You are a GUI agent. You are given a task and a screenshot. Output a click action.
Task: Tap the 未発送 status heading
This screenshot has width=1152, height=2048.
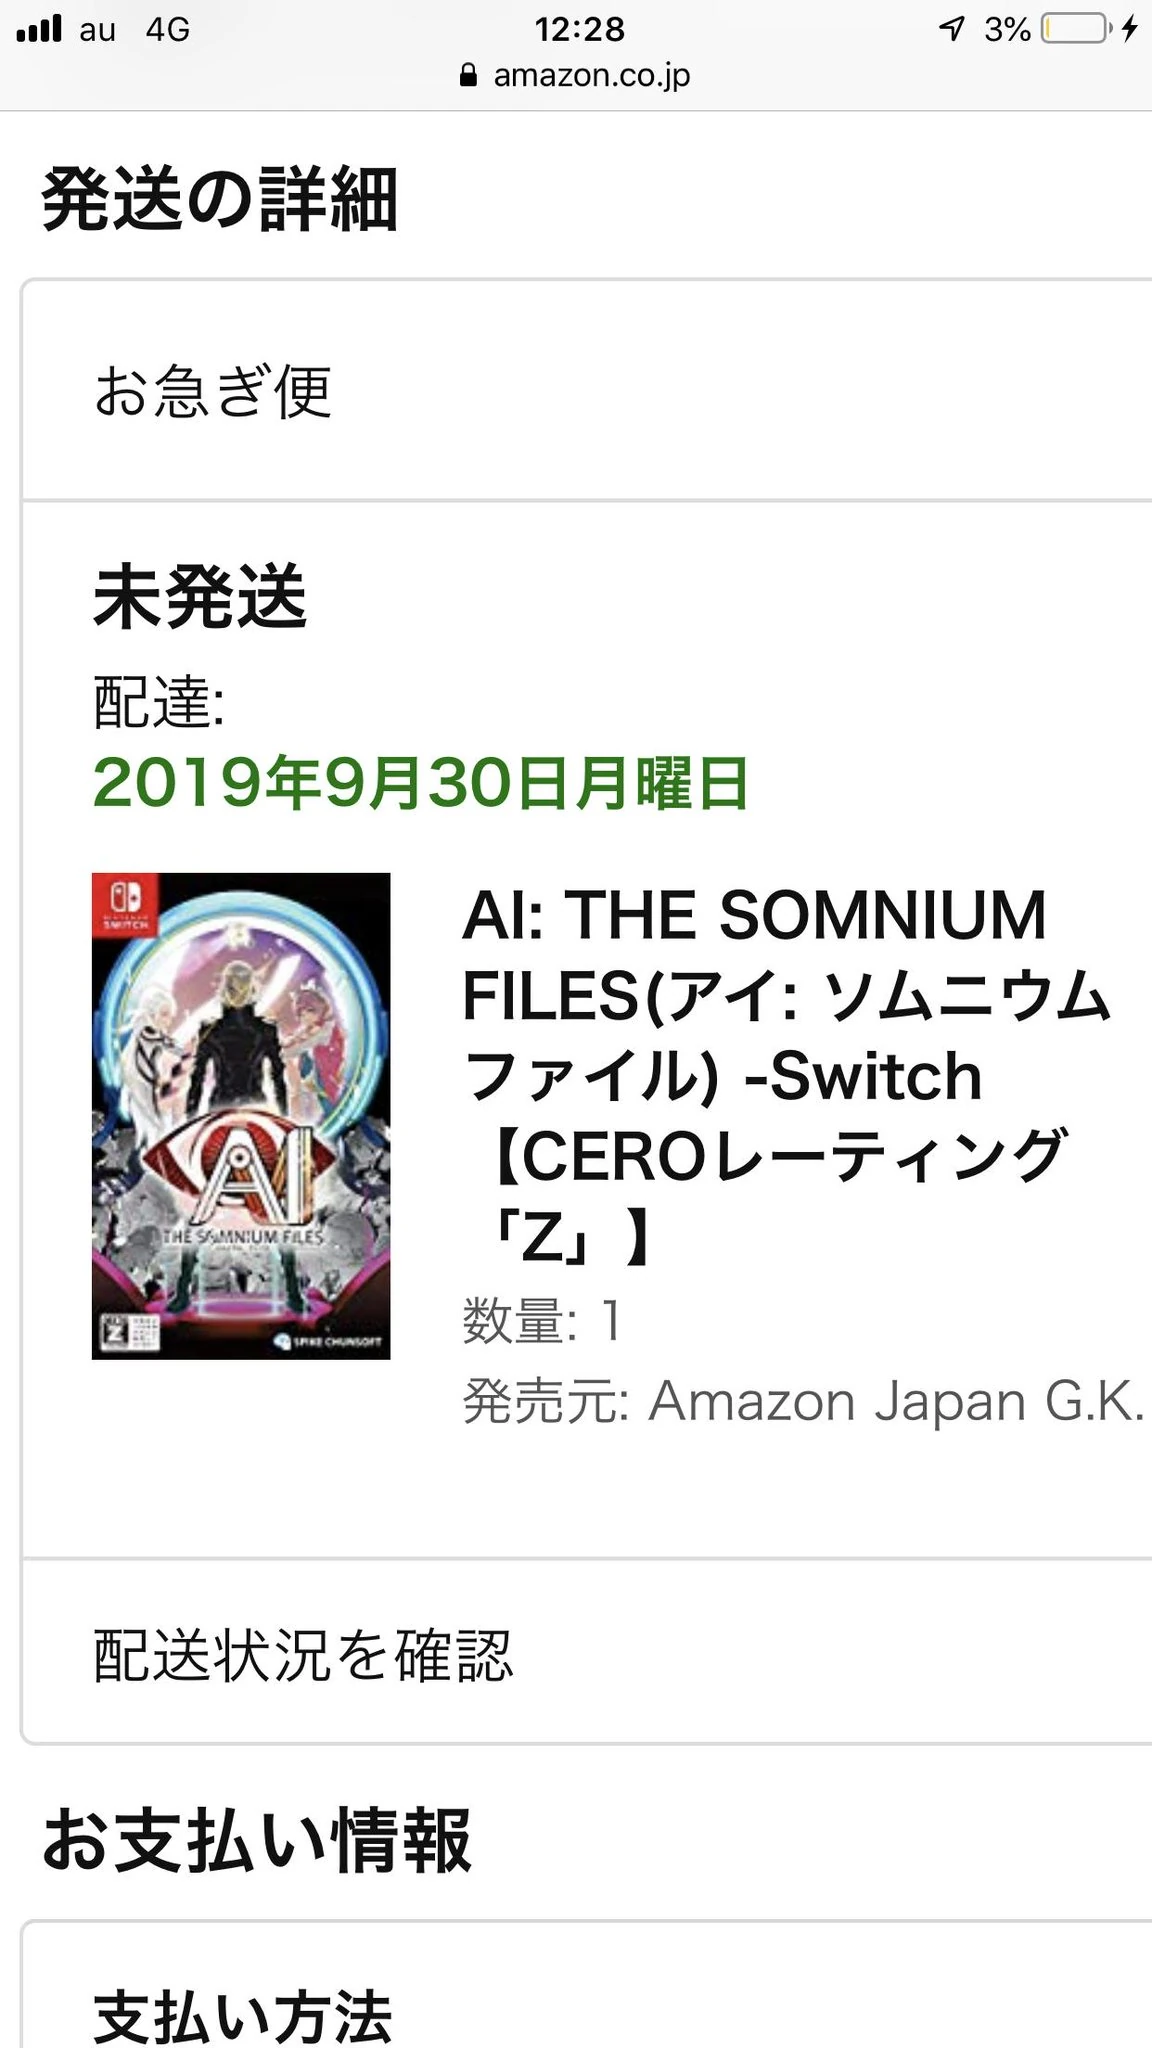click(x=200, y=597)
